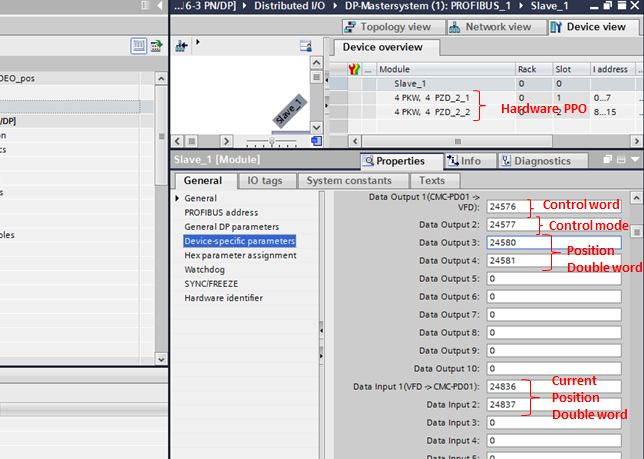Open the IO tags tab
644x459 pixels.
pyautogui.click(x=265, y=181)
